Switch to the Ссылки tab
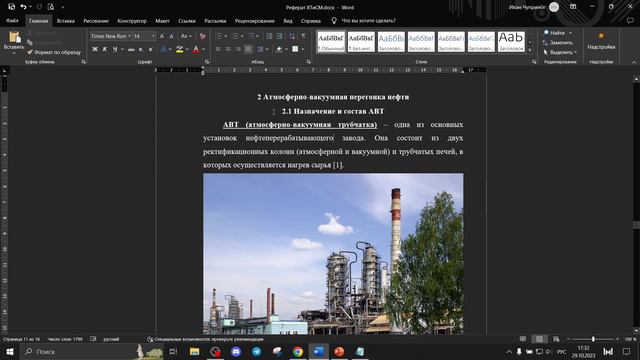This screenshot has width=640, height=360. (x=187, y=20)
